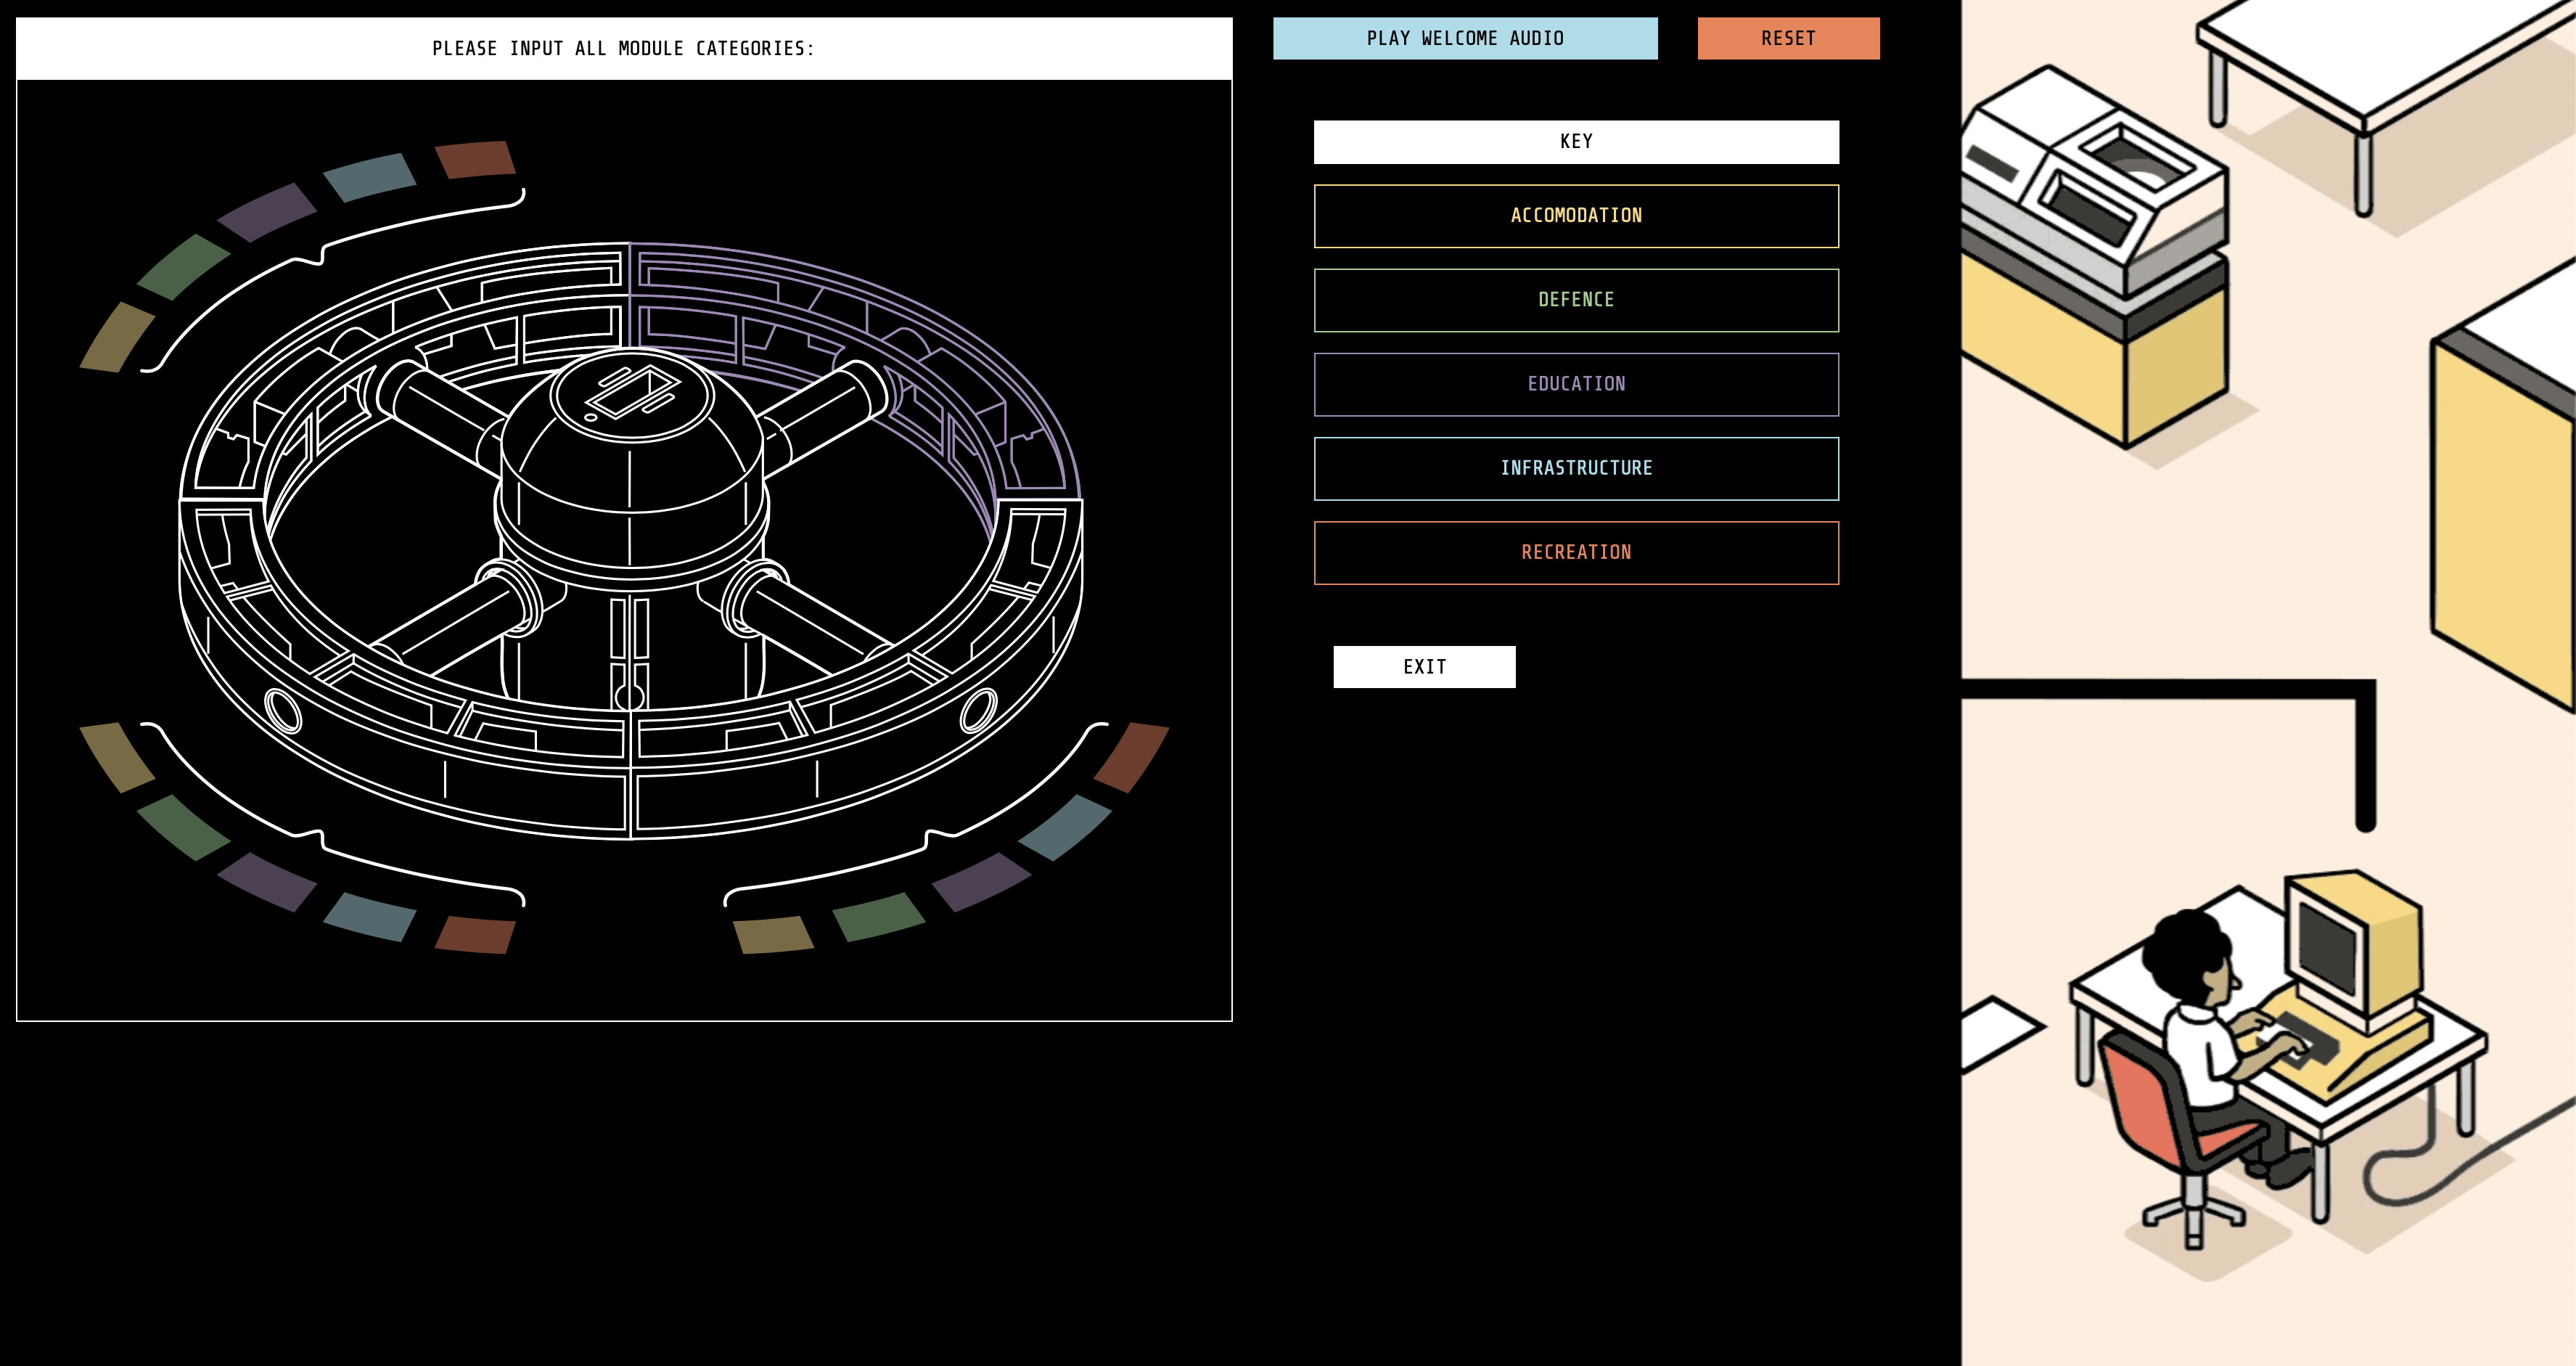
Task: Pick the green swatch in the bottom-right arc
Action: (878, 917)
